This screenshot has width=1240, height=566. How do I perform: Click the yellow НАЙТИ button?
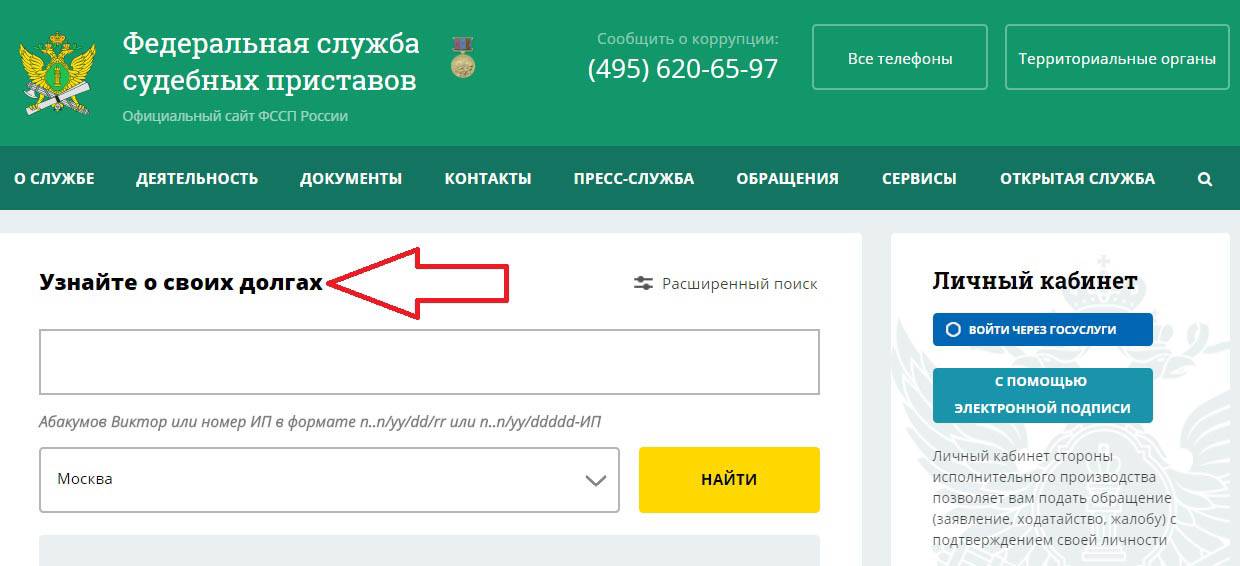(729, 480)
